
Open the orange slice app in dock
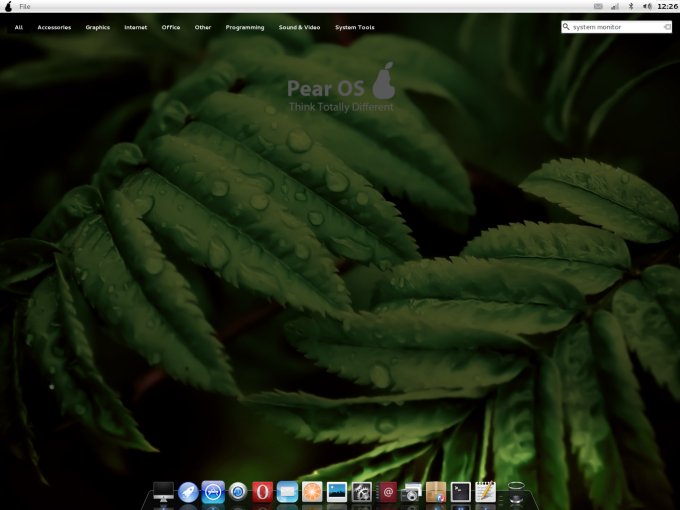pos(312,492)
